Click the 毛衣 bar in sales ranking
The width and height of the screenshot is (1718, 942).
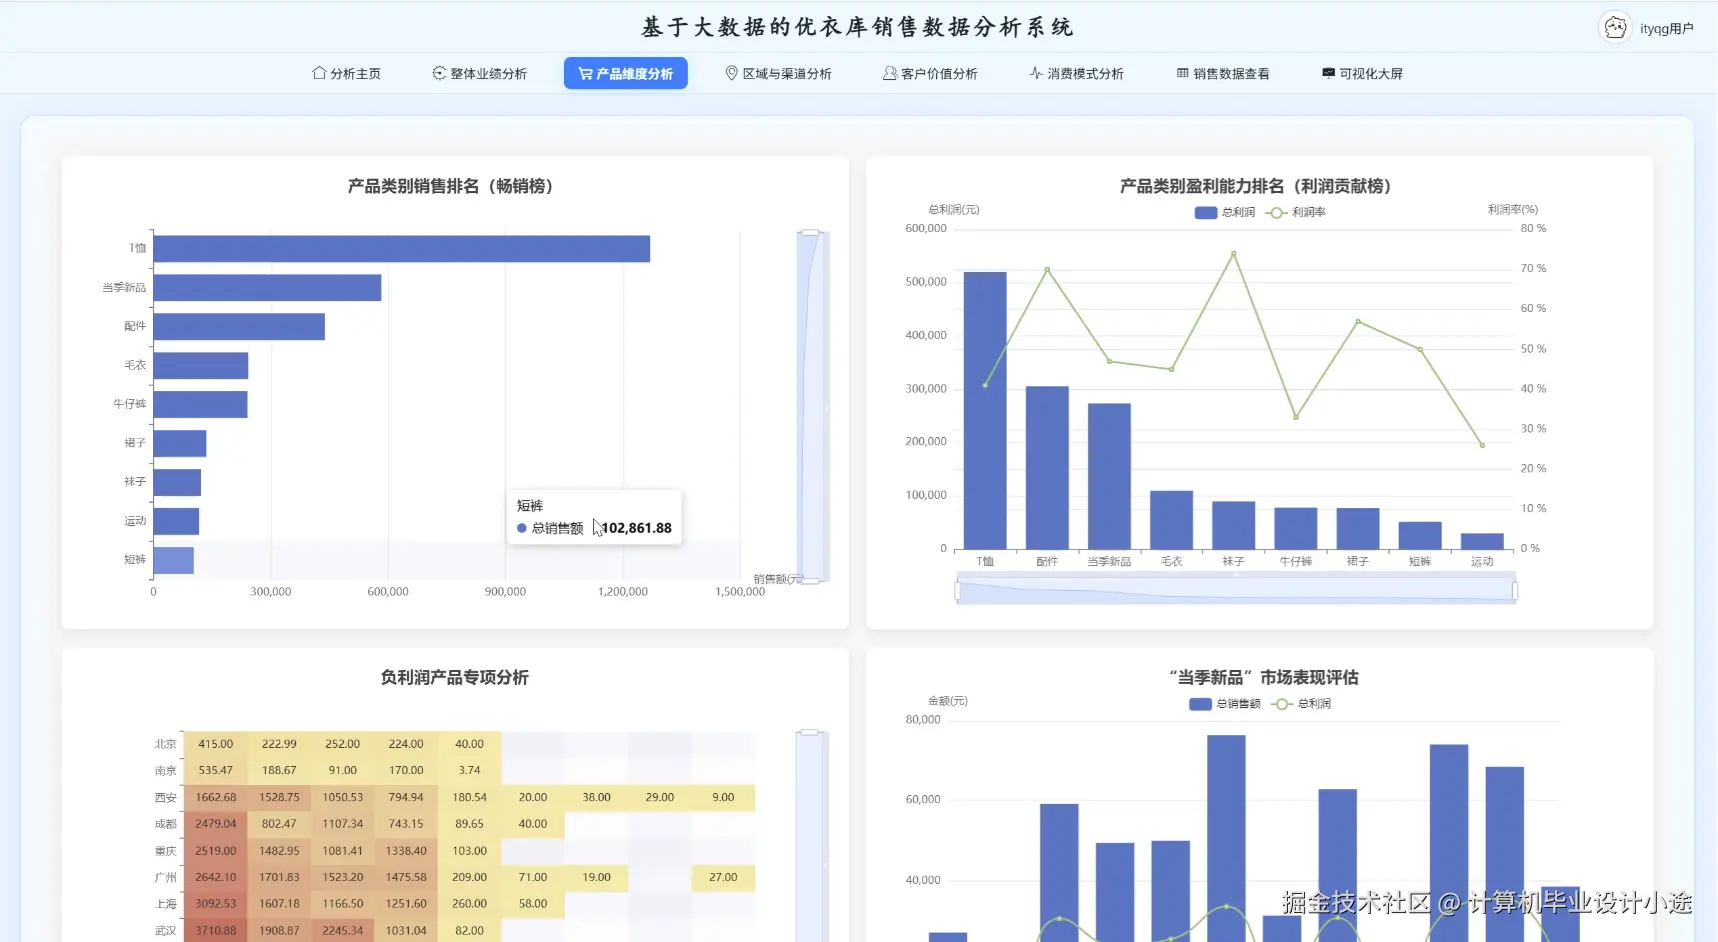pos(201,366)
